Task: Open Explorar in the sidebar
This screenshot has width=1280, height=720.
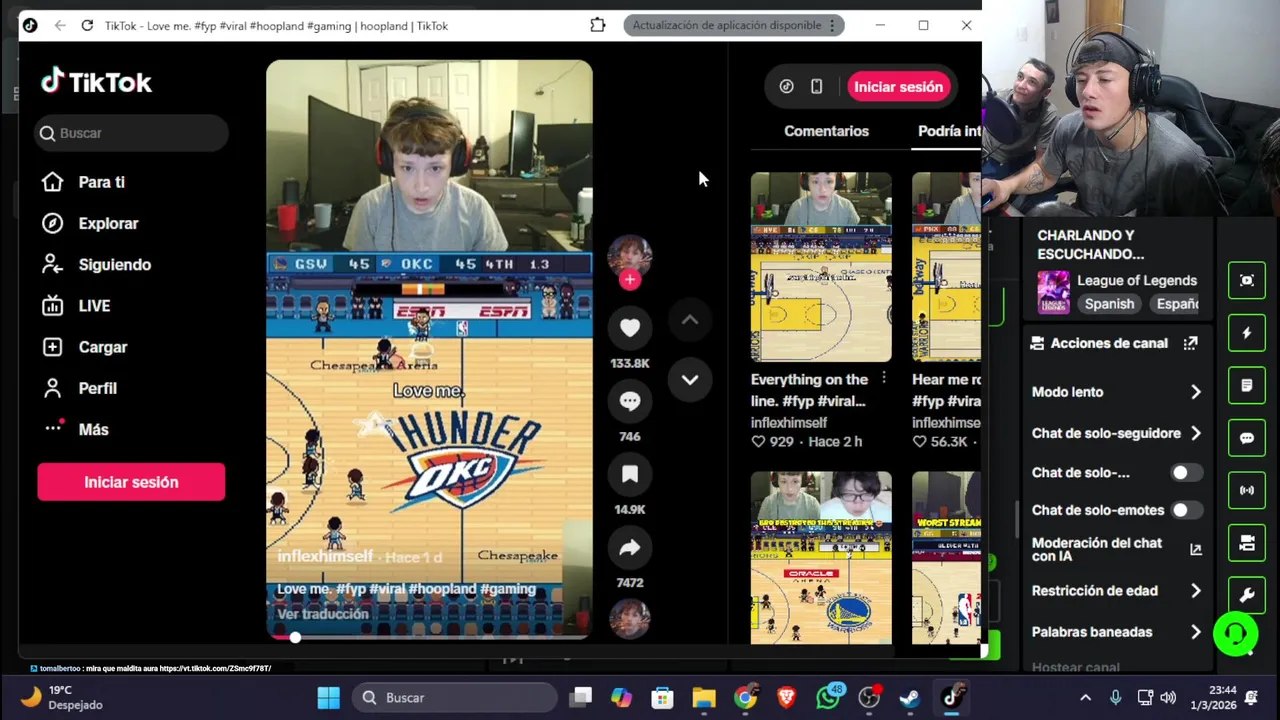Action: point(90,223)
